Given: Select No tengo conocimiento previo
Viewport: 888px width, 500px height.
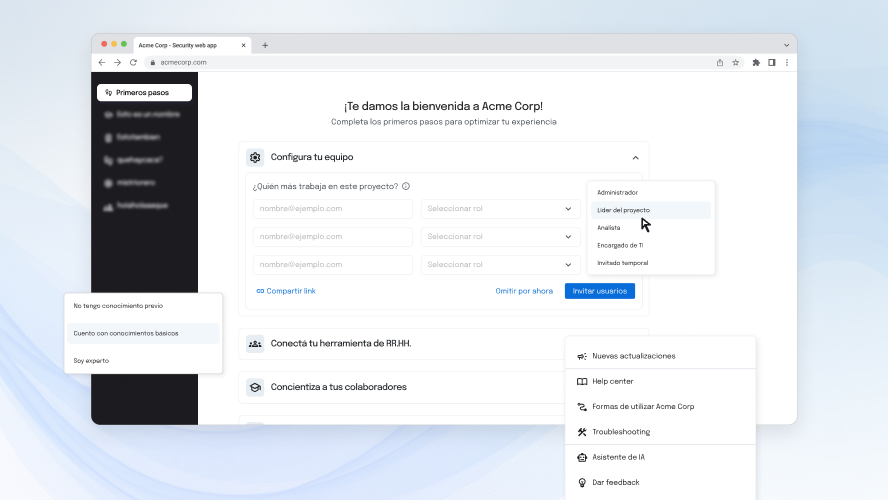Looking at the screenshot, I should [143, 306].
